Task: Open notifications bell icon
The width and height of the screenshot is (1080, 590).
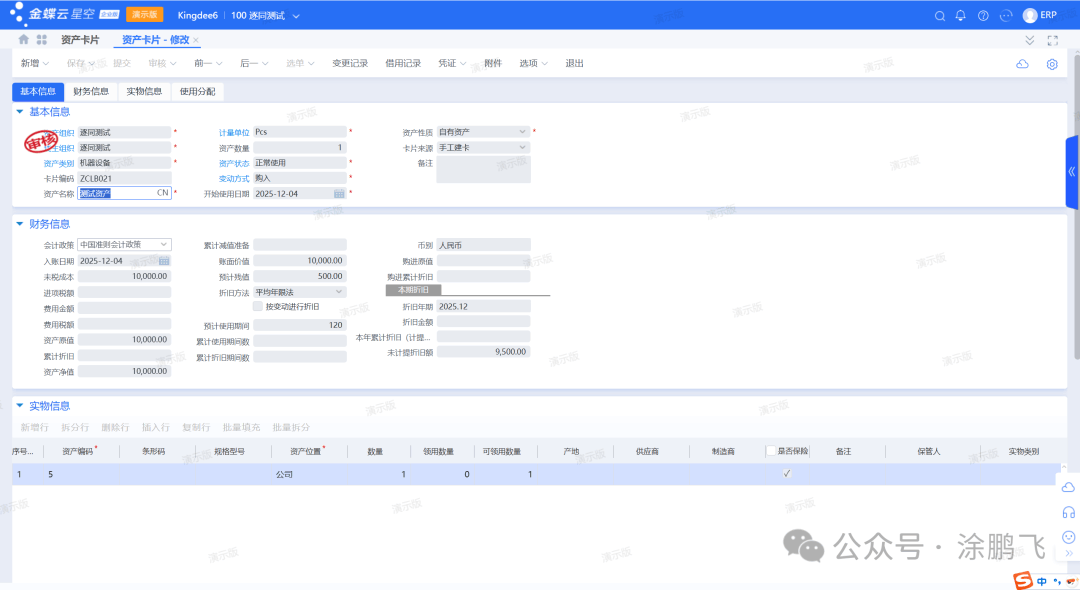Action: (961, 16)
